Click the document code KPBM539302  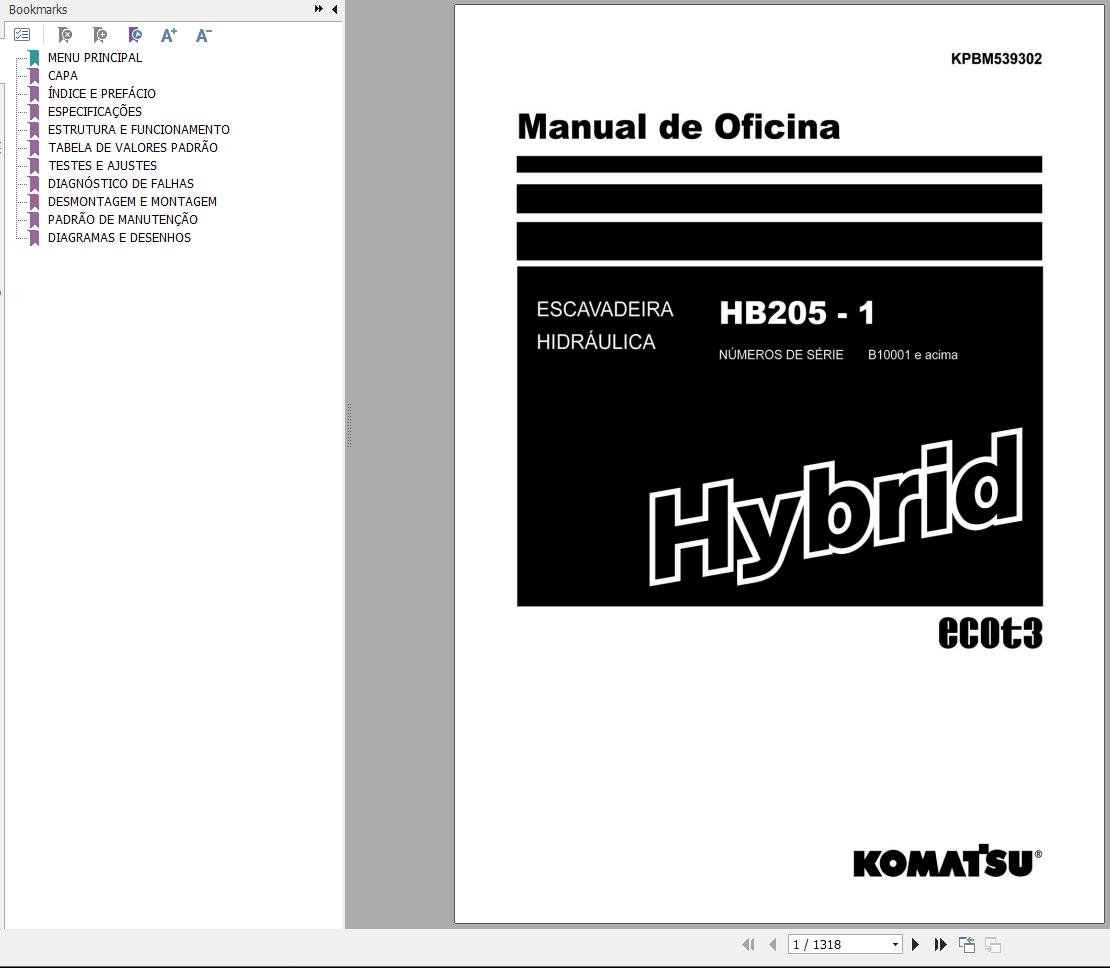996,59
